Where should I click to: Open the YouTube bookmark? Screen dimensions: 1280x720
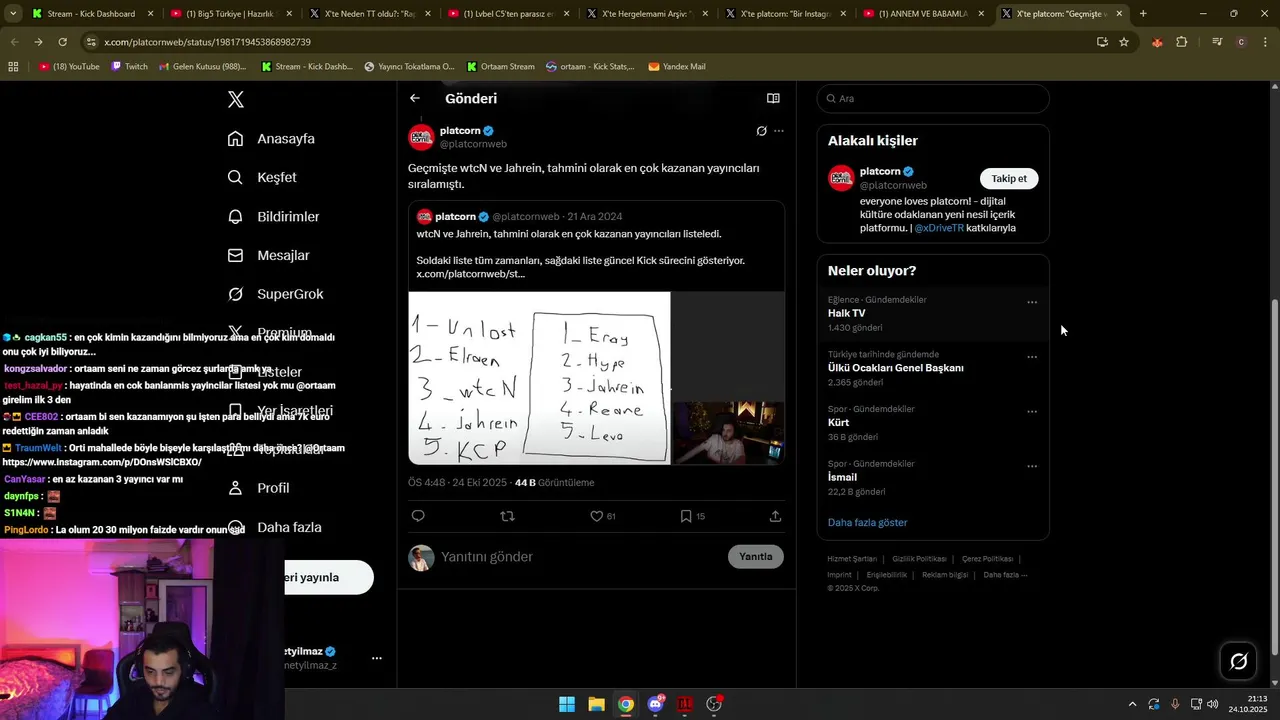tap(69, 66)
